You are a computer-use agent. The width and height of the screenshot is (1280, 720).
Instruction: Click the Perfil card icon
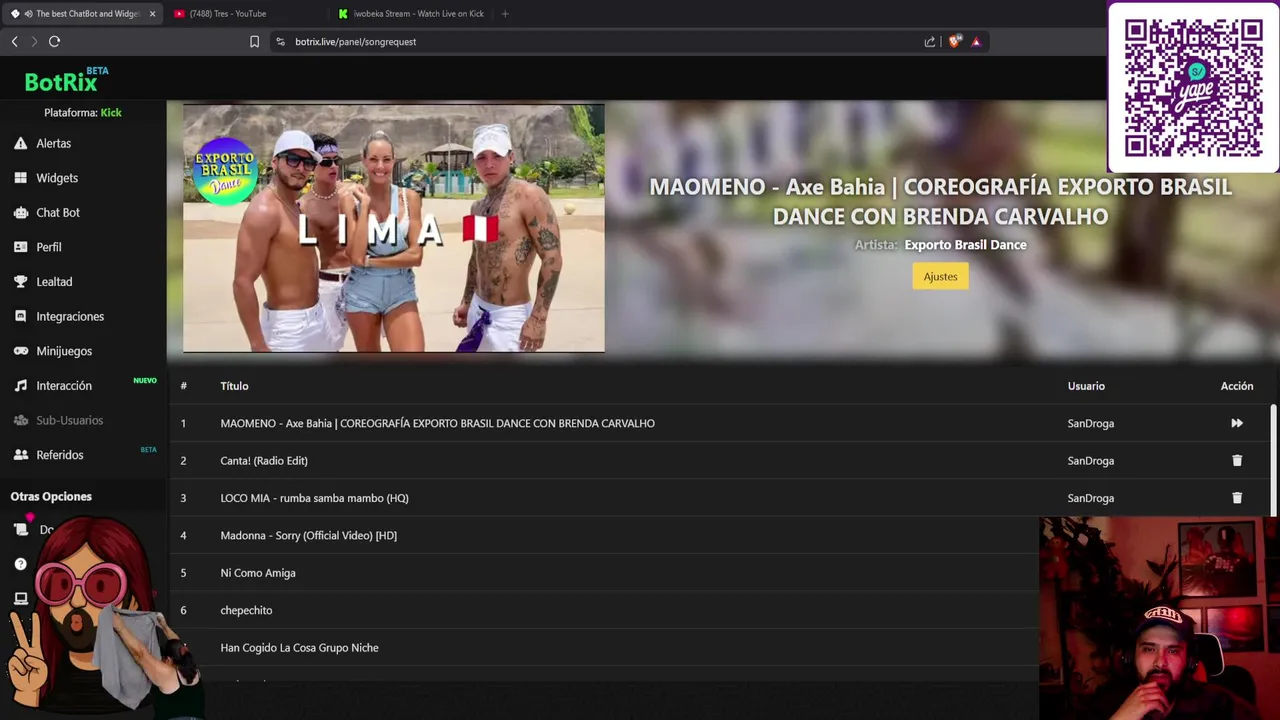click(x=20, y=247)
